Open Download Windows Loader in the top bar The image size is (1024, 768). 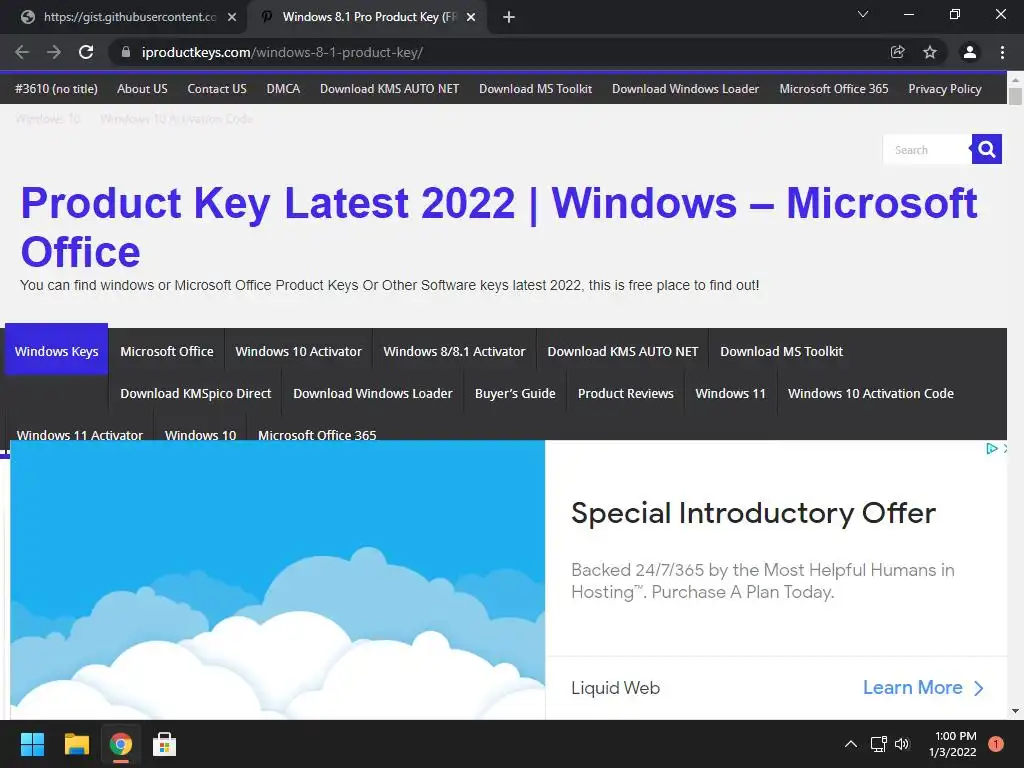pyautogui.click(x=685, y=89)
